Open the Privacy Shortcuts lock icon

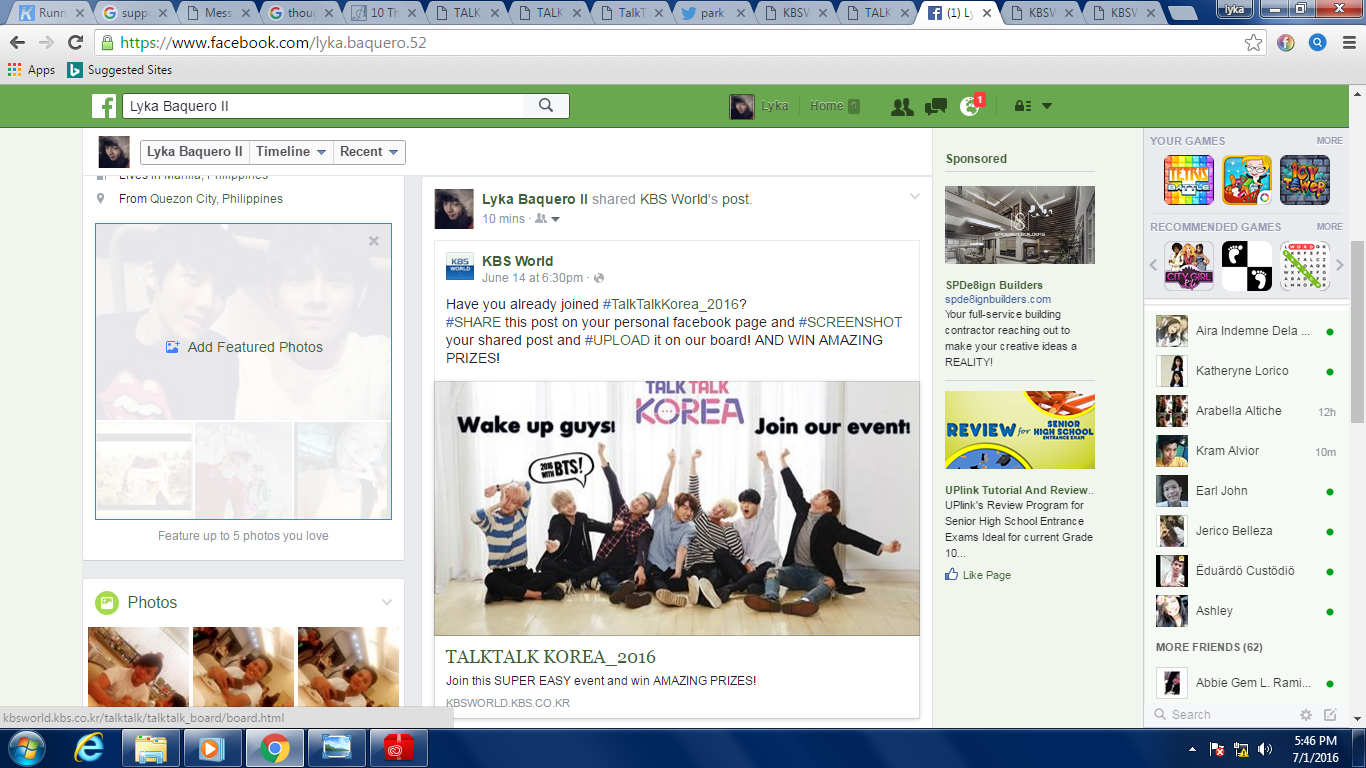click(1023, 106)
